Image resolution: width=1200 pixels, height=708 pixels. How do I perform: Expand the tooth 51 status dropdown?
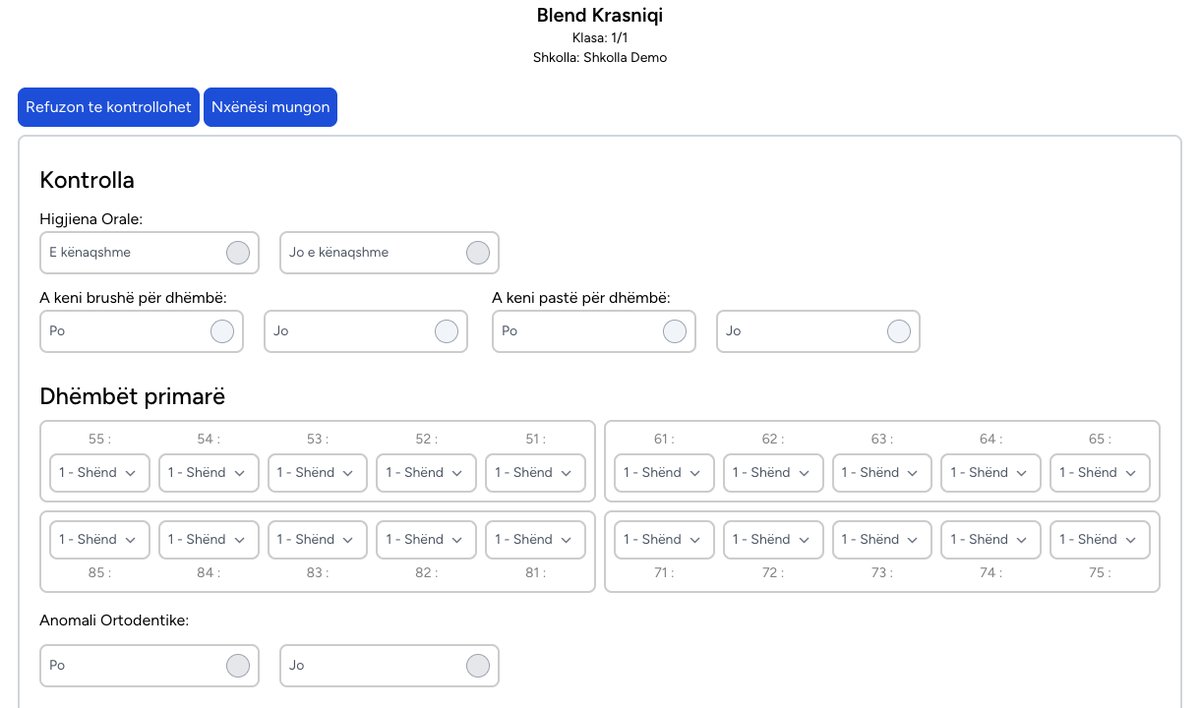coord(536,473)
